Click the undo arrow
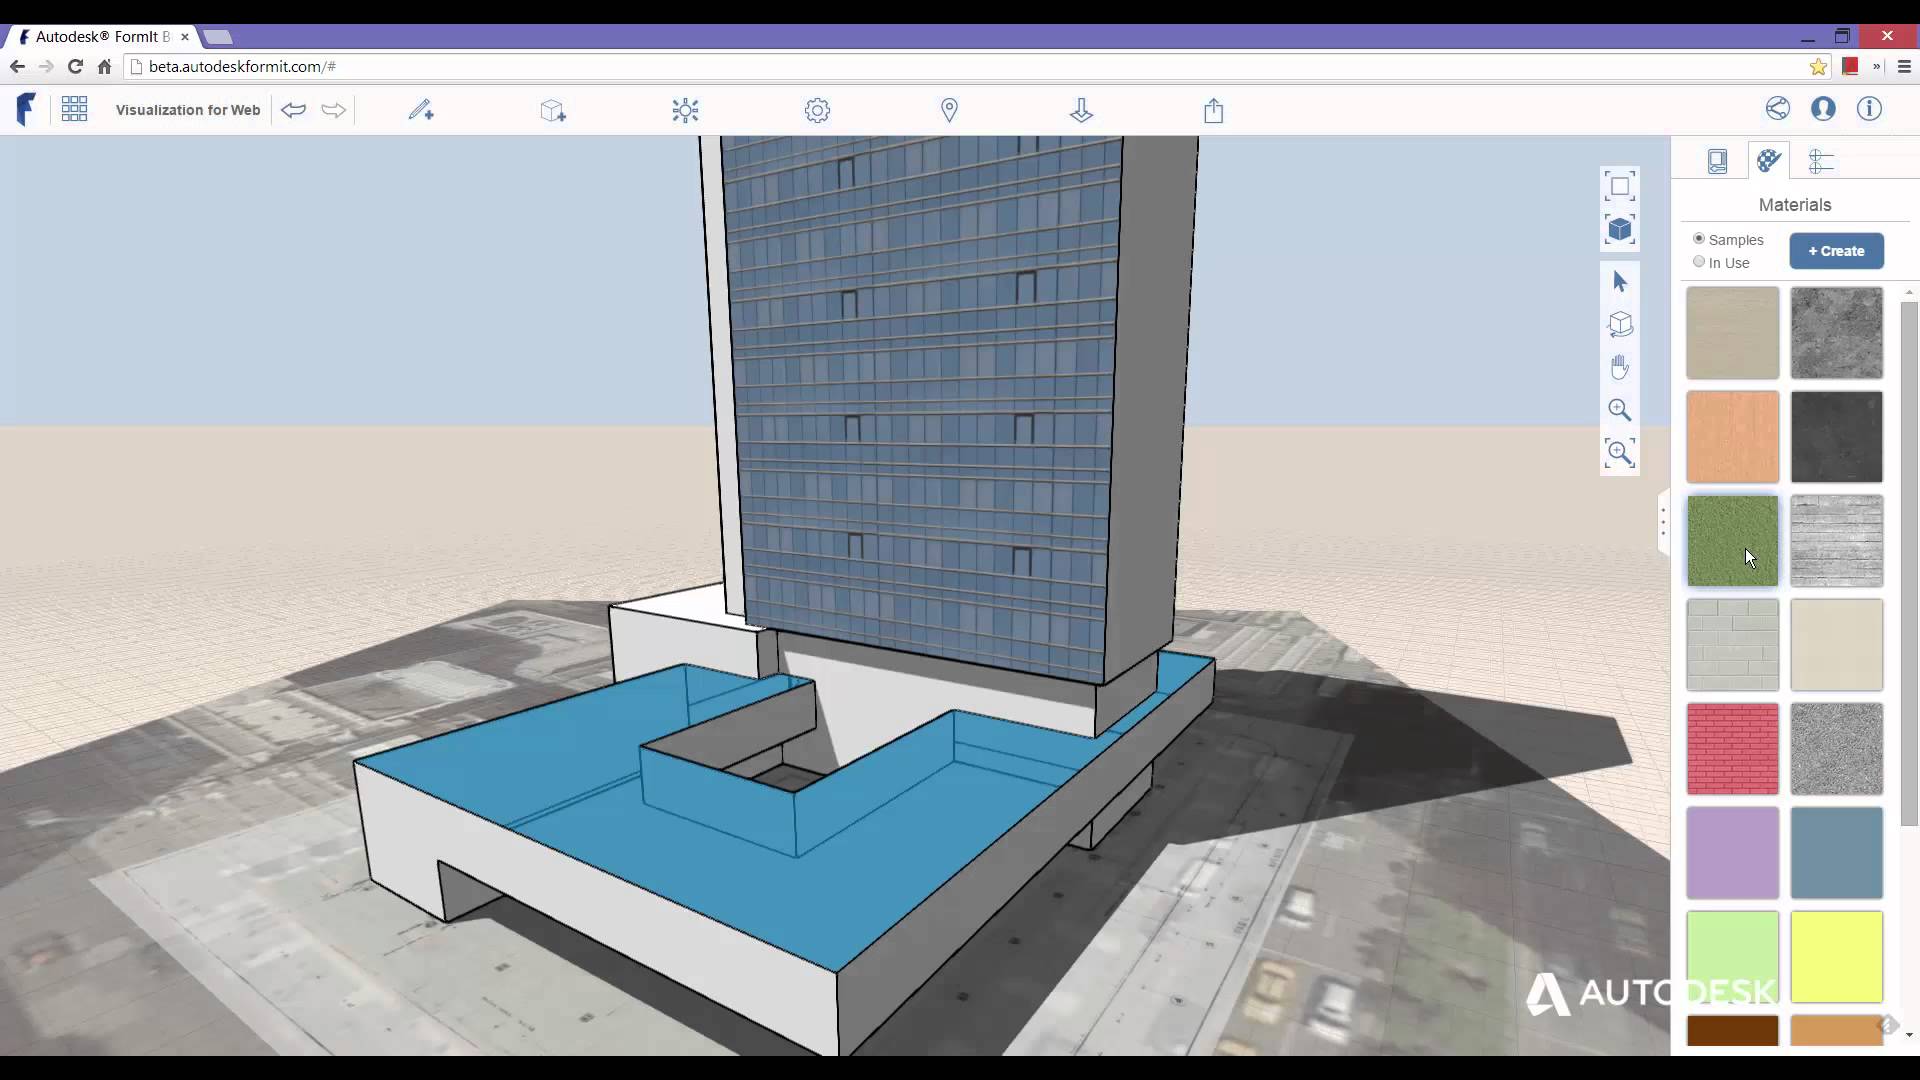Image resolution: width=1920 pixels, height=1080 pixels. coord(293,110)
